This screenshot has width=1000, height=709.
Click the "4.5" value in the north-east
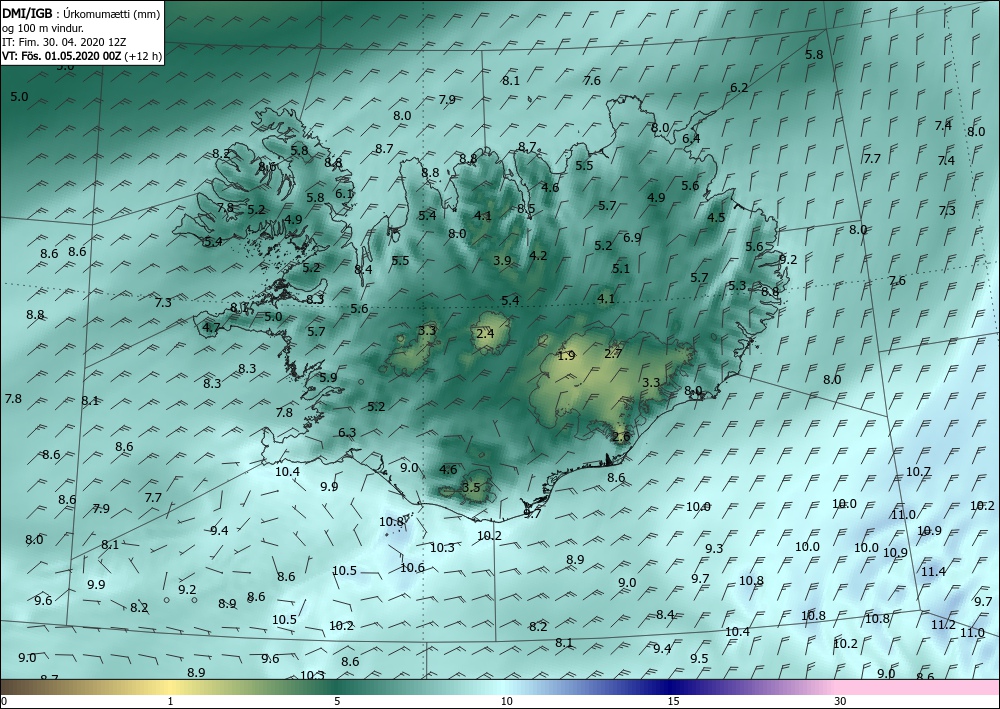tap(716, 217)
